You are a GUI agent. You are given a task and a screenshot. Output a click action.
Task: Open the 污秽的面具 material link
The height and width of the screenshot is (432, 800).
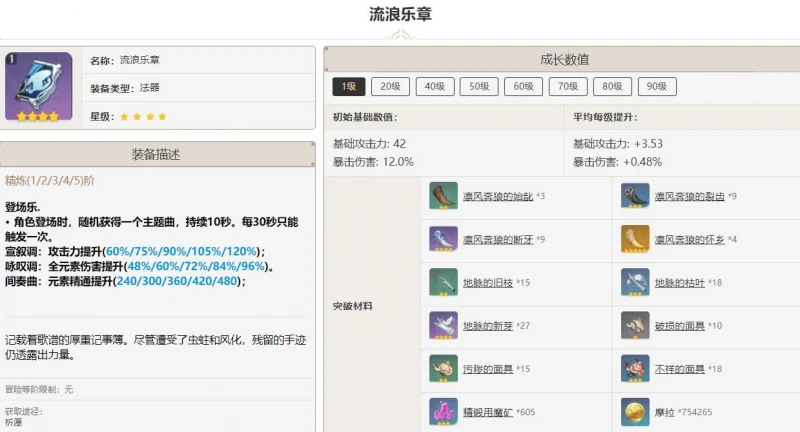tap(487, 369)
